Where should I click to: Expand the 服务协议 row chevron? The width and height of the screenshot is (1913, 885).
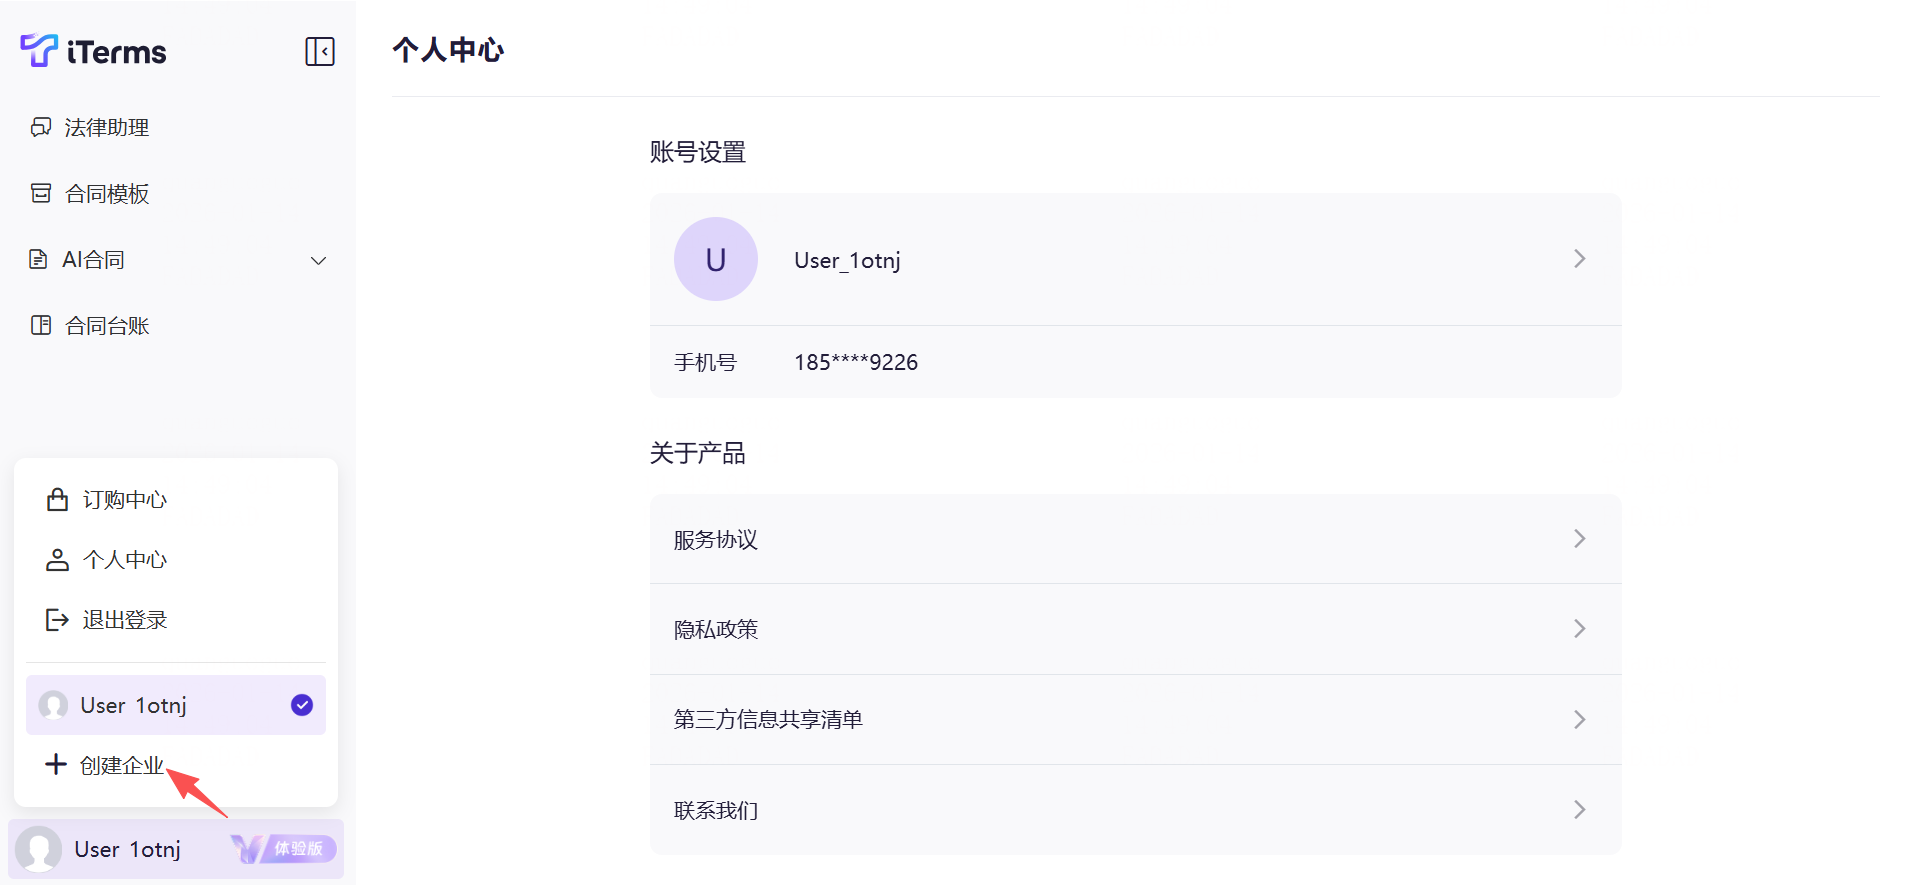[1579, 539]
